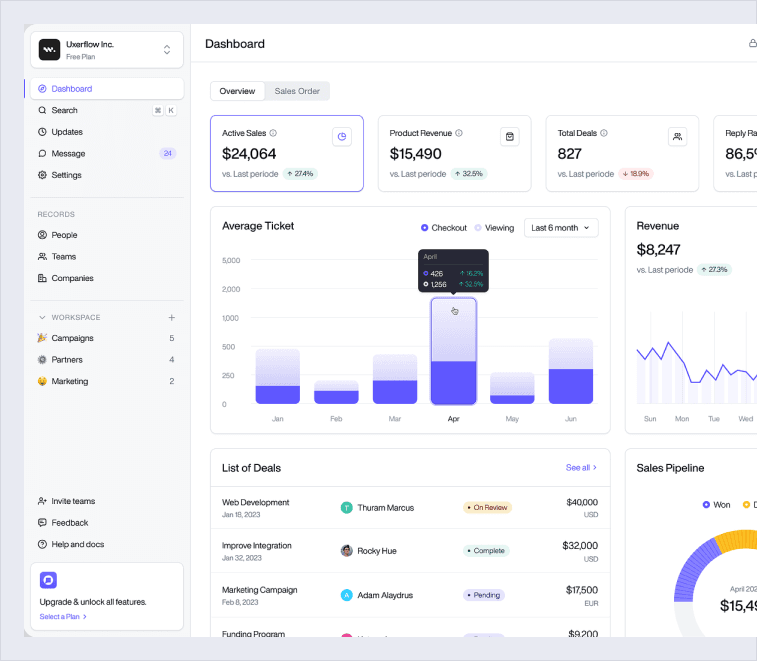Open Message in the sidebar
The height and width of the screenshot is (661, 757).
[68, 154]
